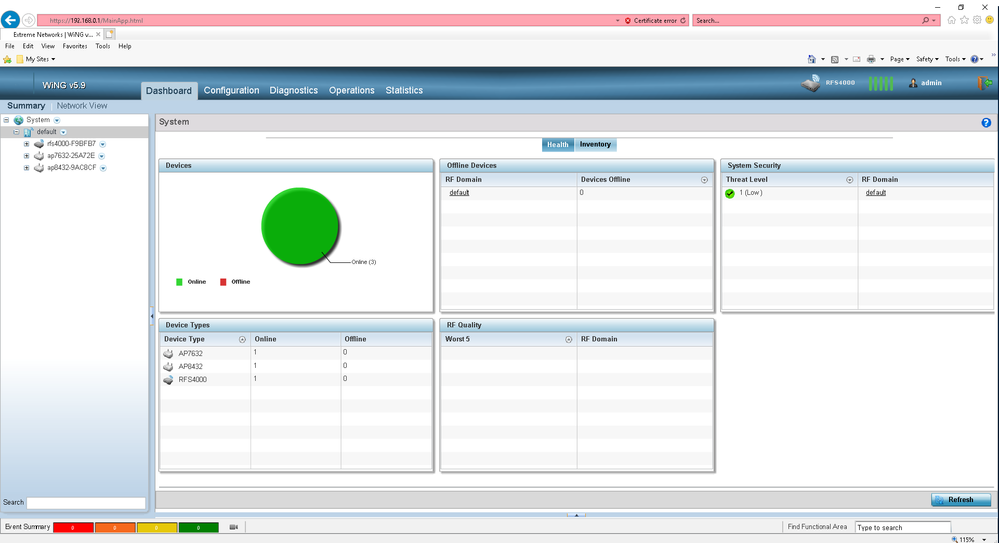This screenshot has height=543, width=999.
Task: Open Worst 5 column options arrow
Action: point(569,340)
